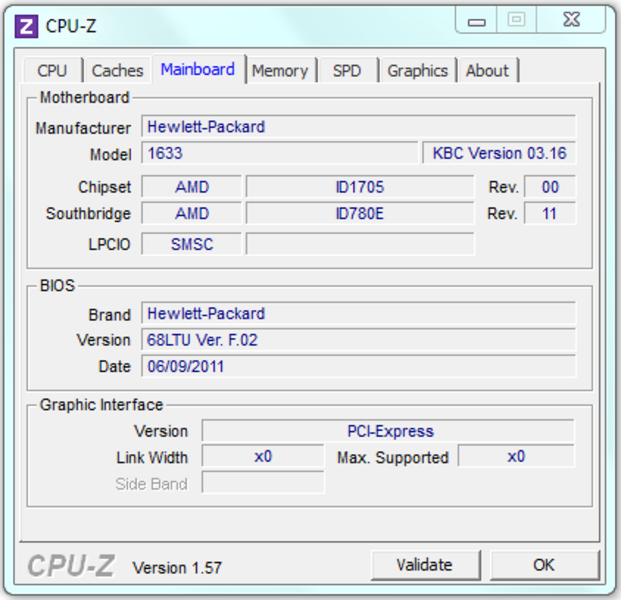Click the empty LPCIO model field
The width and height of the screenshot is (621, 600).
(360, 244)
